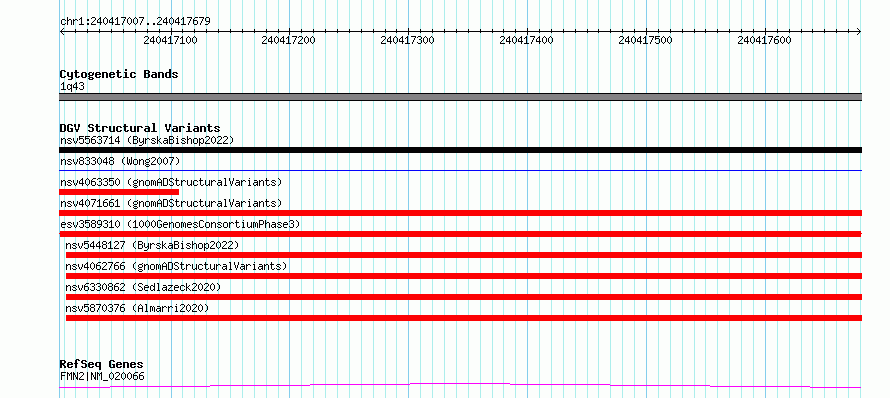Click the DGV Structural Variants heading
This screenshot has width=890, height=398.
point(140,128)
